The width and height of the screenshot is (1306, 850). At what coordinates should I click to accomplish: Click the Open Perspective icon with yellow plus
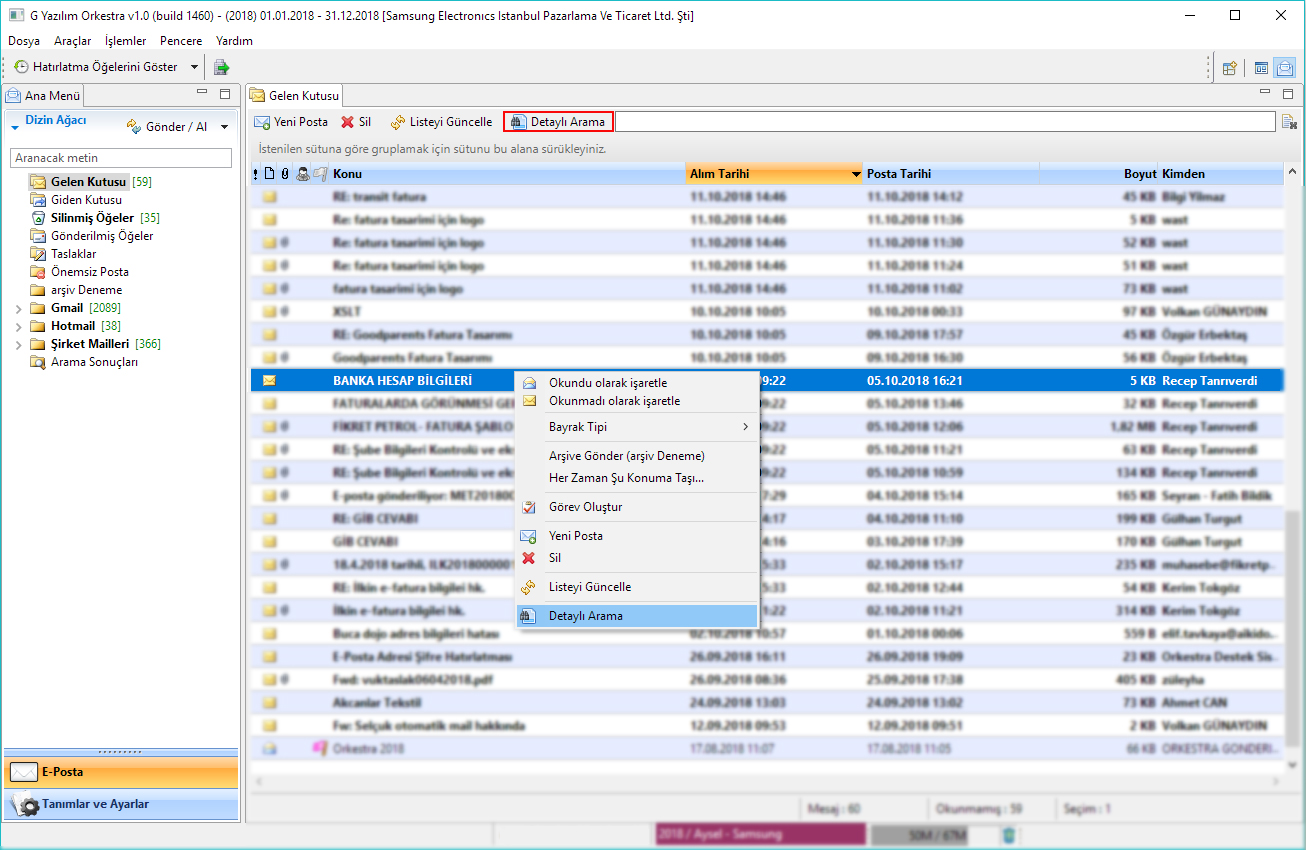[x=1230, y=68]
